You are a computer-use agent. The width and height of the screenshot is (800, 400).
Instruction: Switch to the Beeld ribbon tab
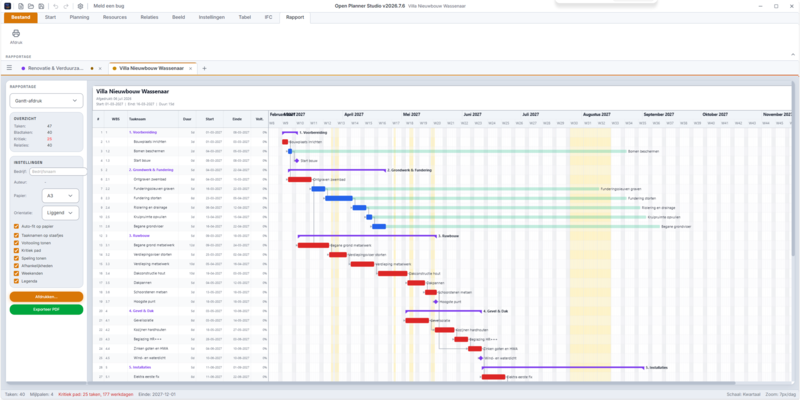coord(179,17)
